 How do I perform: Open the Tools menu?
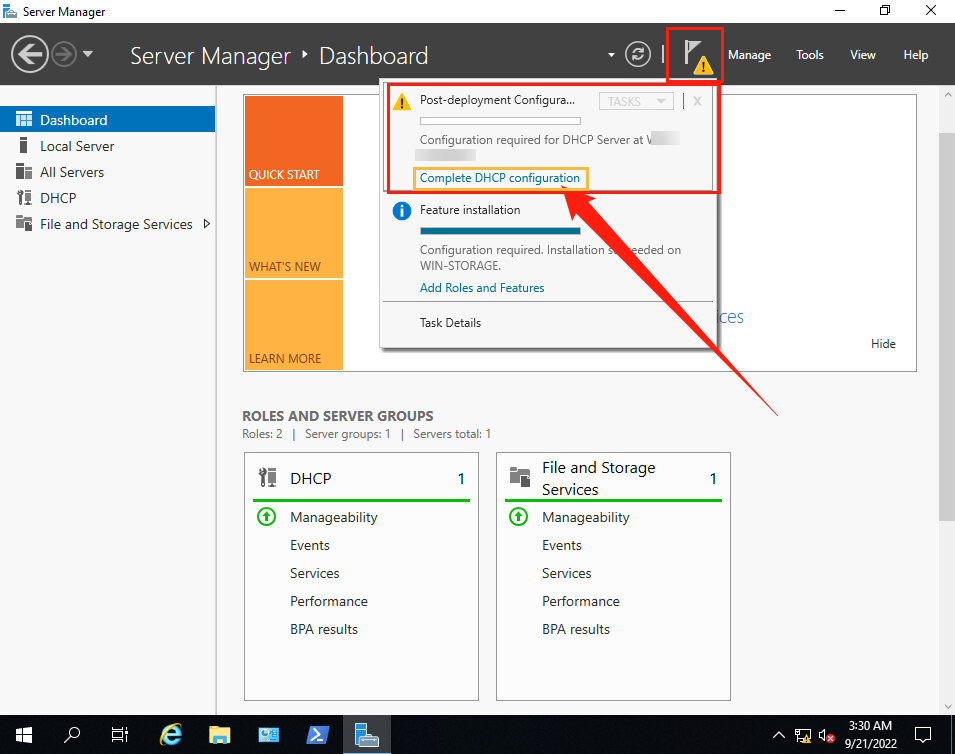coord(810,55)
